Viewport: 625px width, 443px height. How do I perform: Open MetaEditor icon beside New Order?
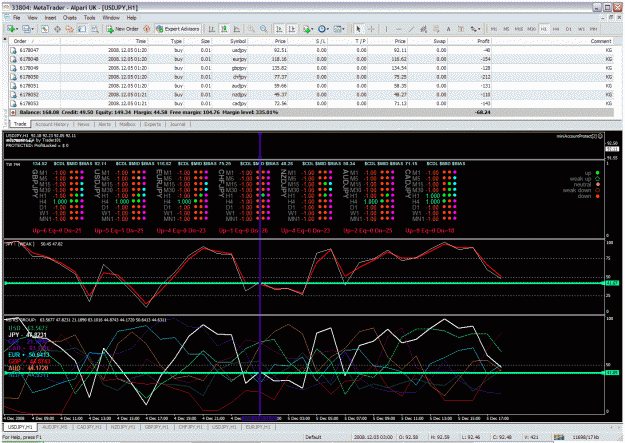click(147, 29)
